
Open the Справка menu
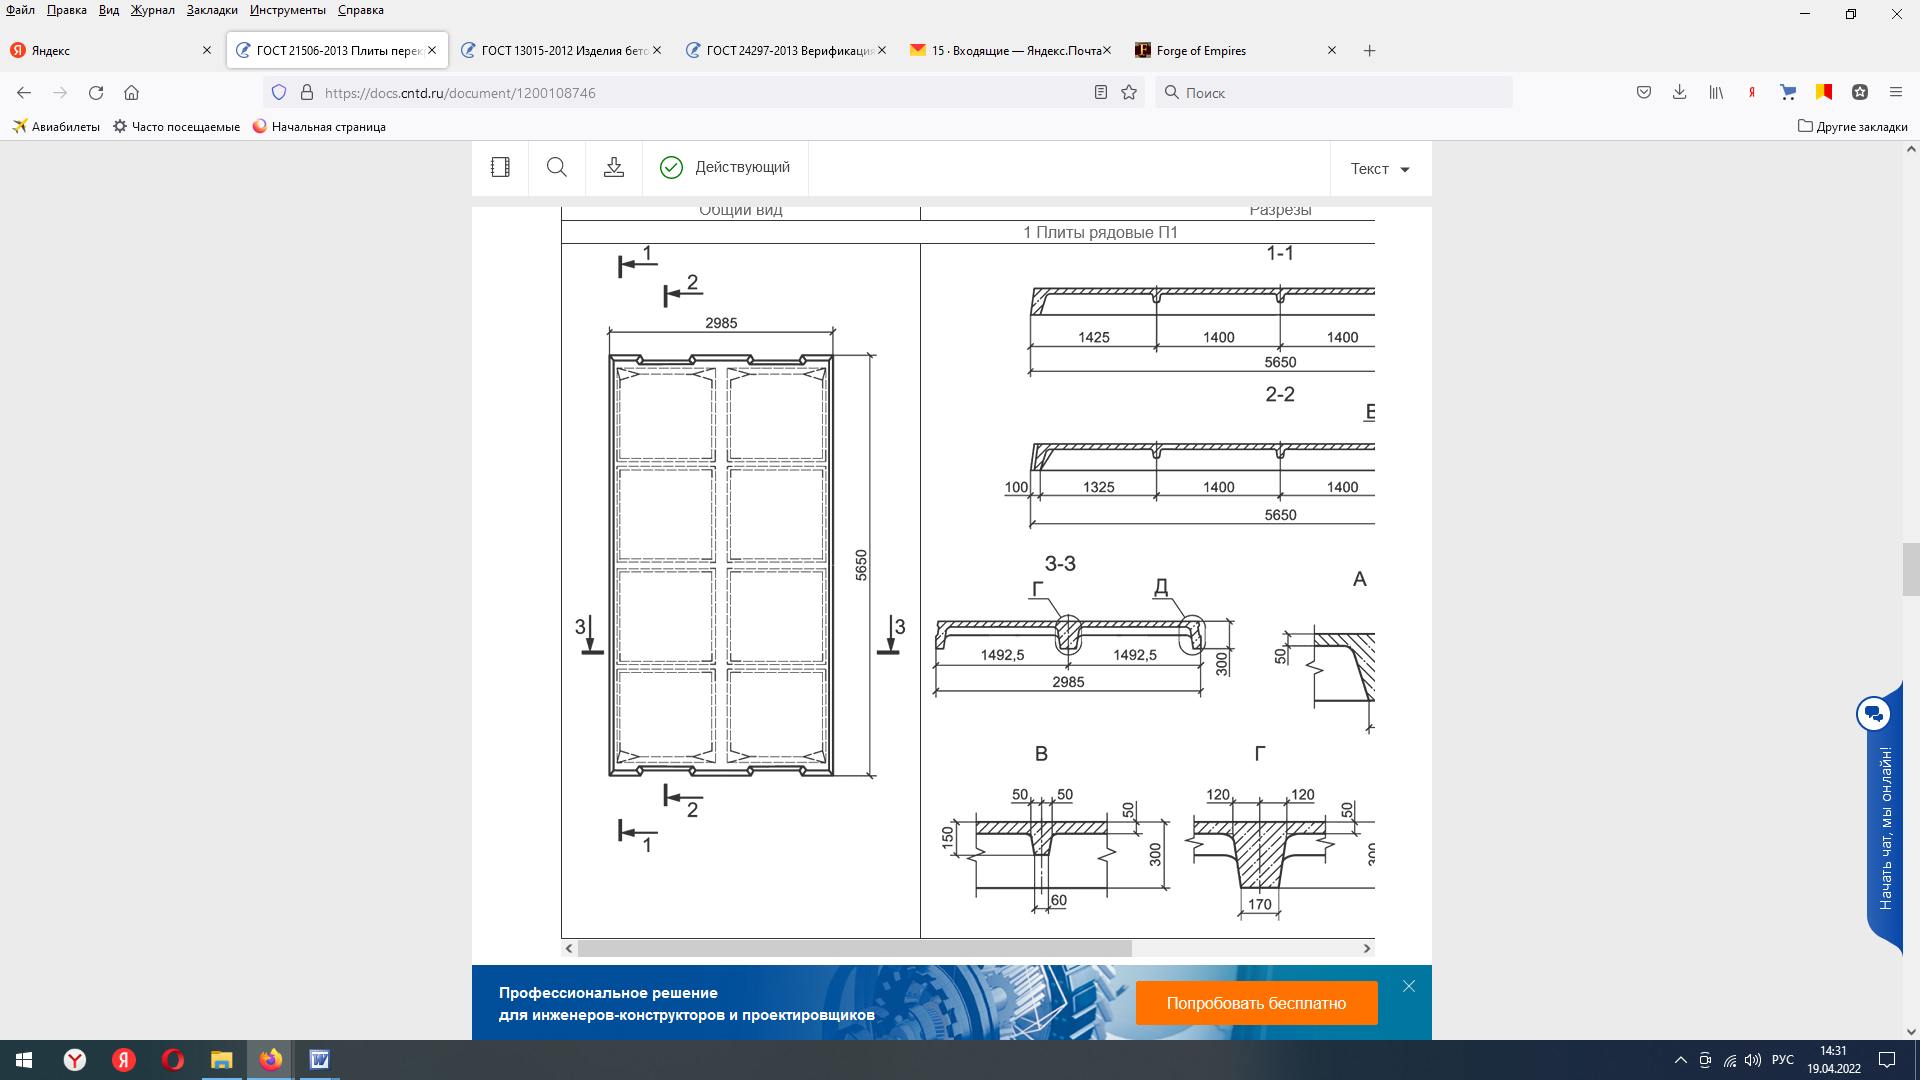(x=361, y=10)
